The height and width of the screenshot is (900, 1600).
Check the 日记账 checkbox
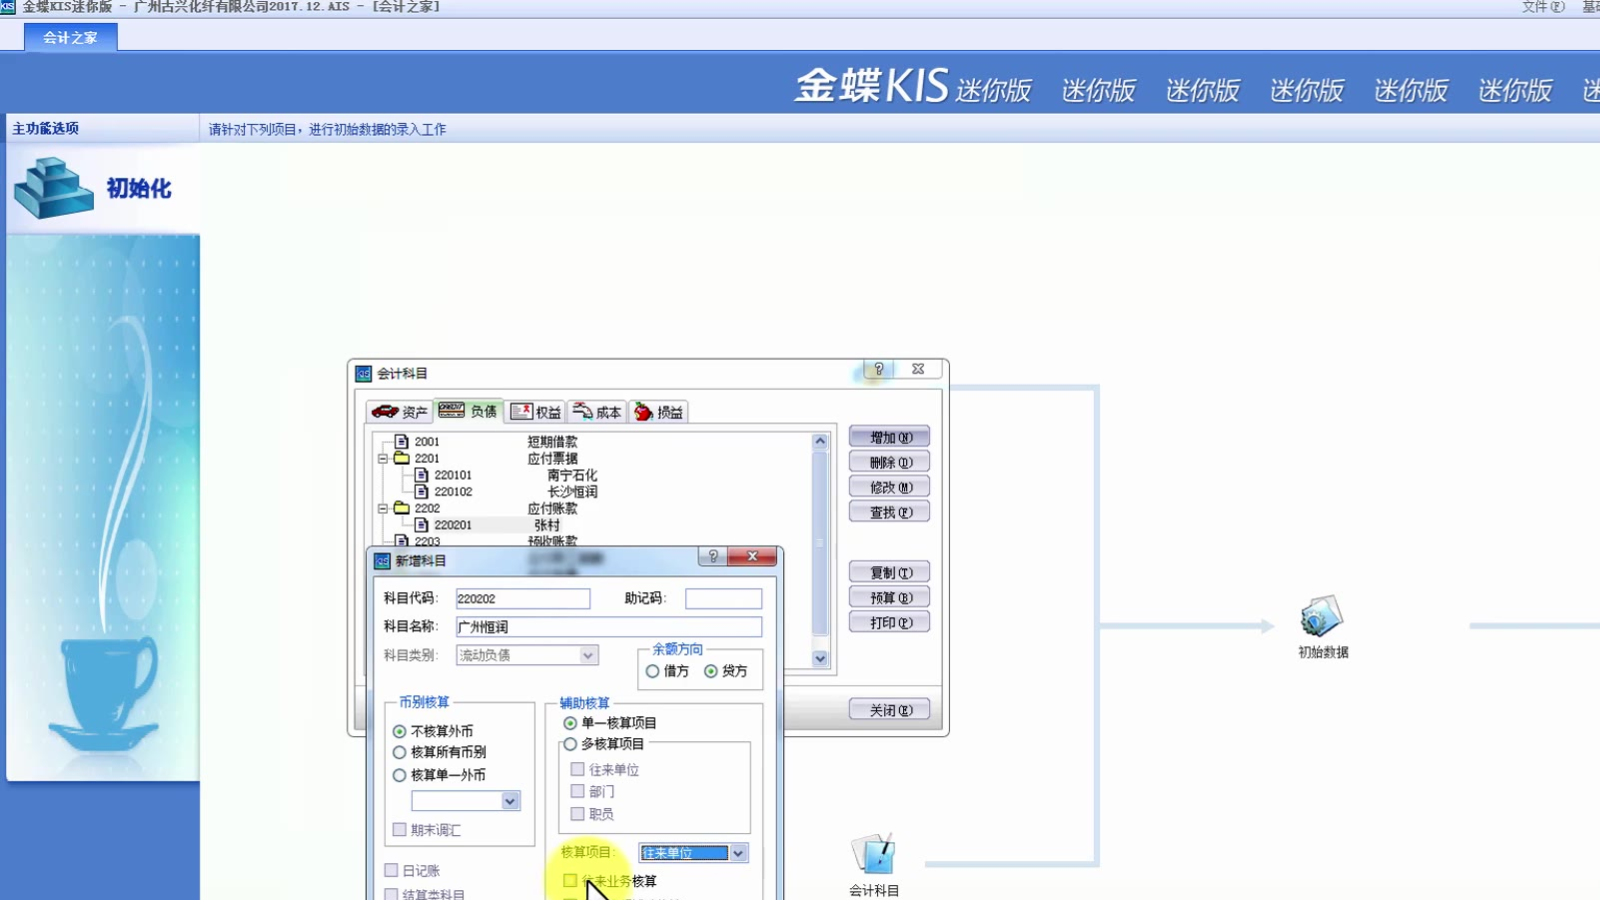click(392, 870)
